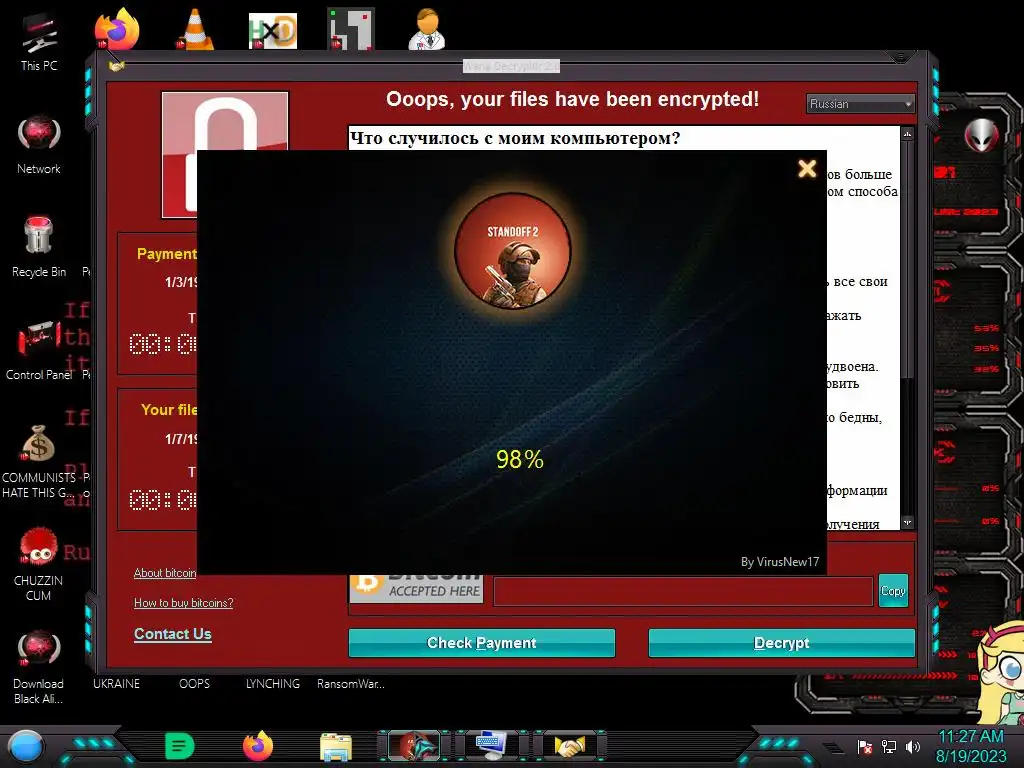This screenshot has height=768, width=1024.
Task: Open the How to buy bitcoins? link
Action: coord(184,603)
